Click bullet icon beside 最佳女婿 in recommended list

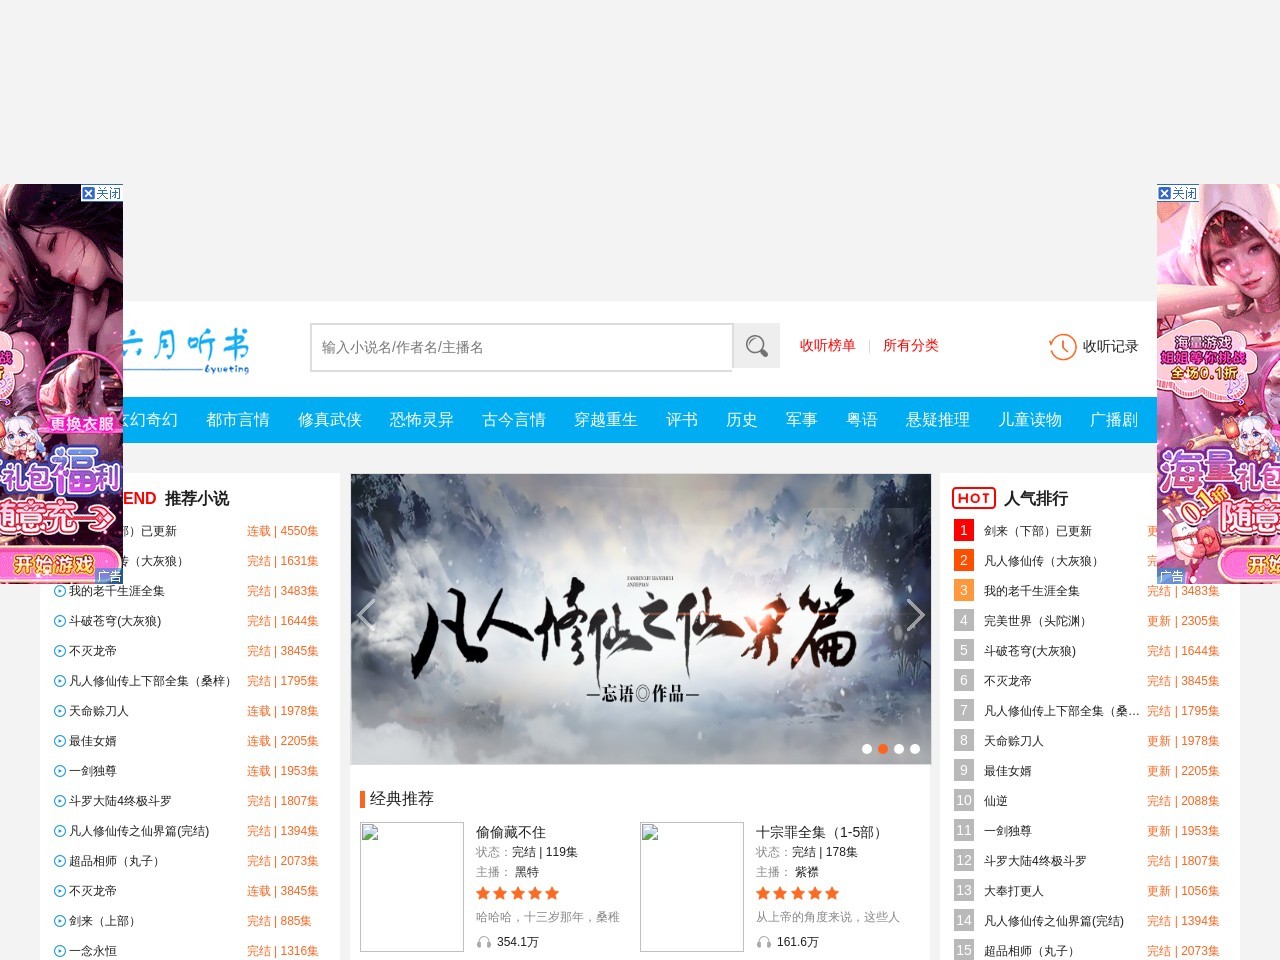coord(60,741)
